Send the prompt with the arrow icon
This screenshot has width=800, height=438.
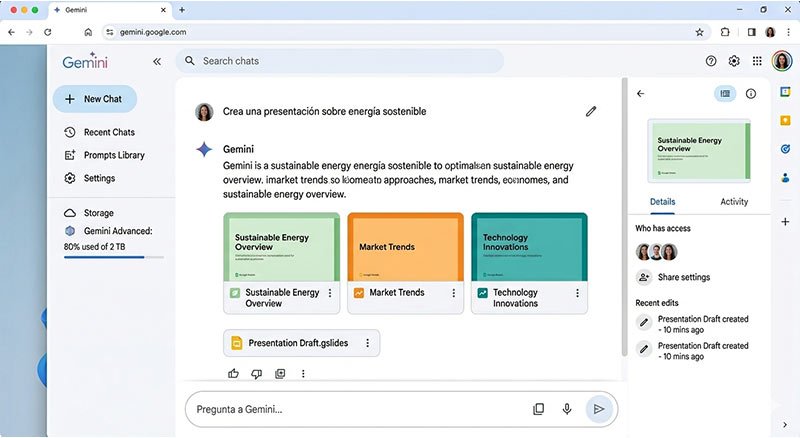pos(598,409)
